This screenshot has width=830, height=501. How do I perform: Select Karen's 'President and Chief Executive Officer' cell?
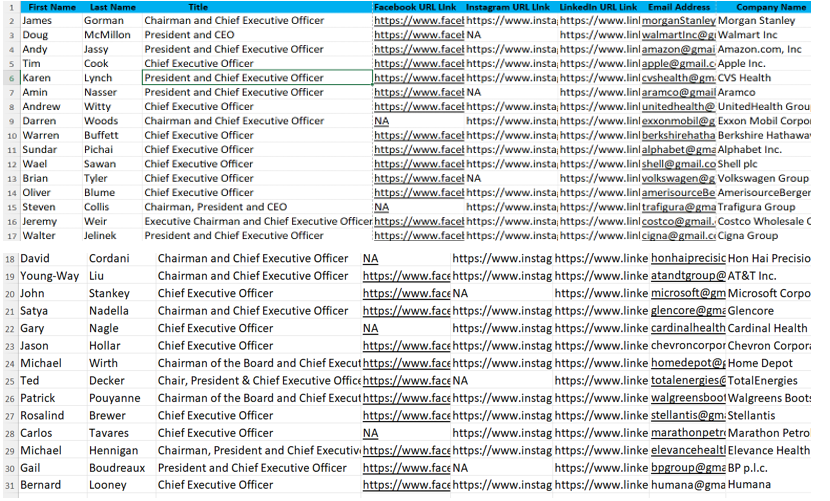[257, 78]
